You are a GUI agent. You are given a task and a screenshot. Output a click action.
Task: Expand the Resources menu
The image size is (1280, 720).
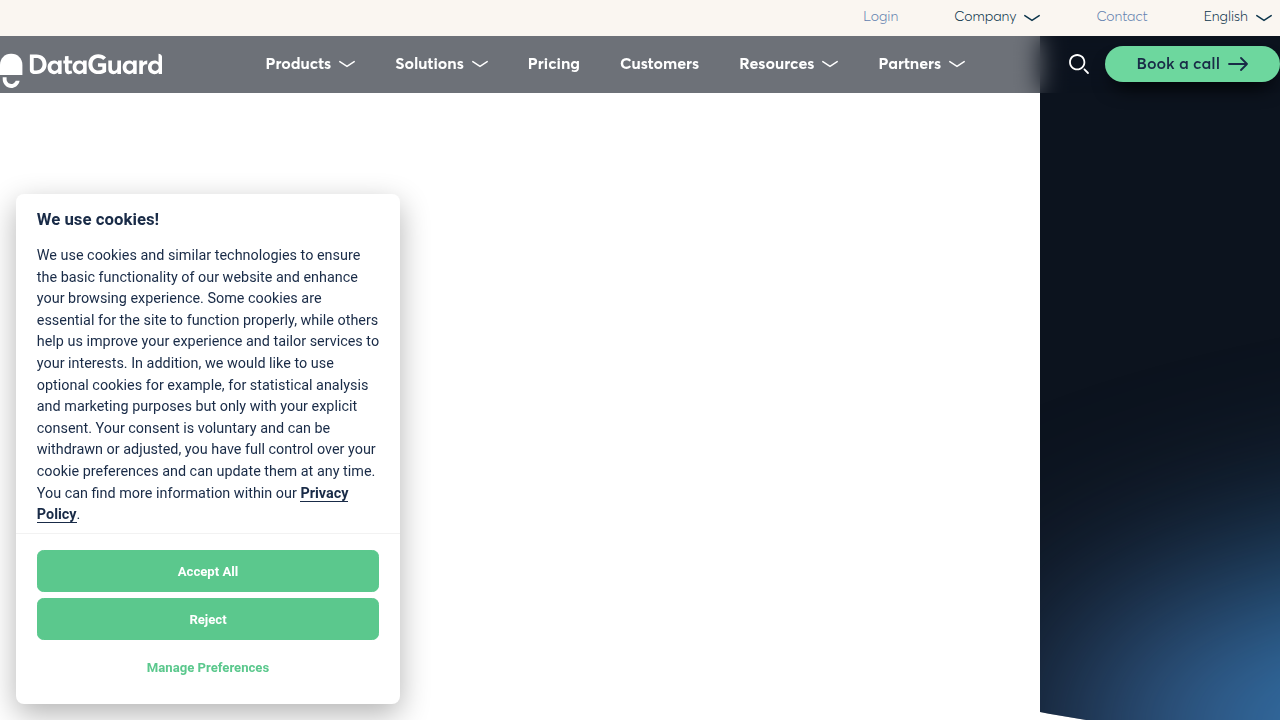(788, 64)
